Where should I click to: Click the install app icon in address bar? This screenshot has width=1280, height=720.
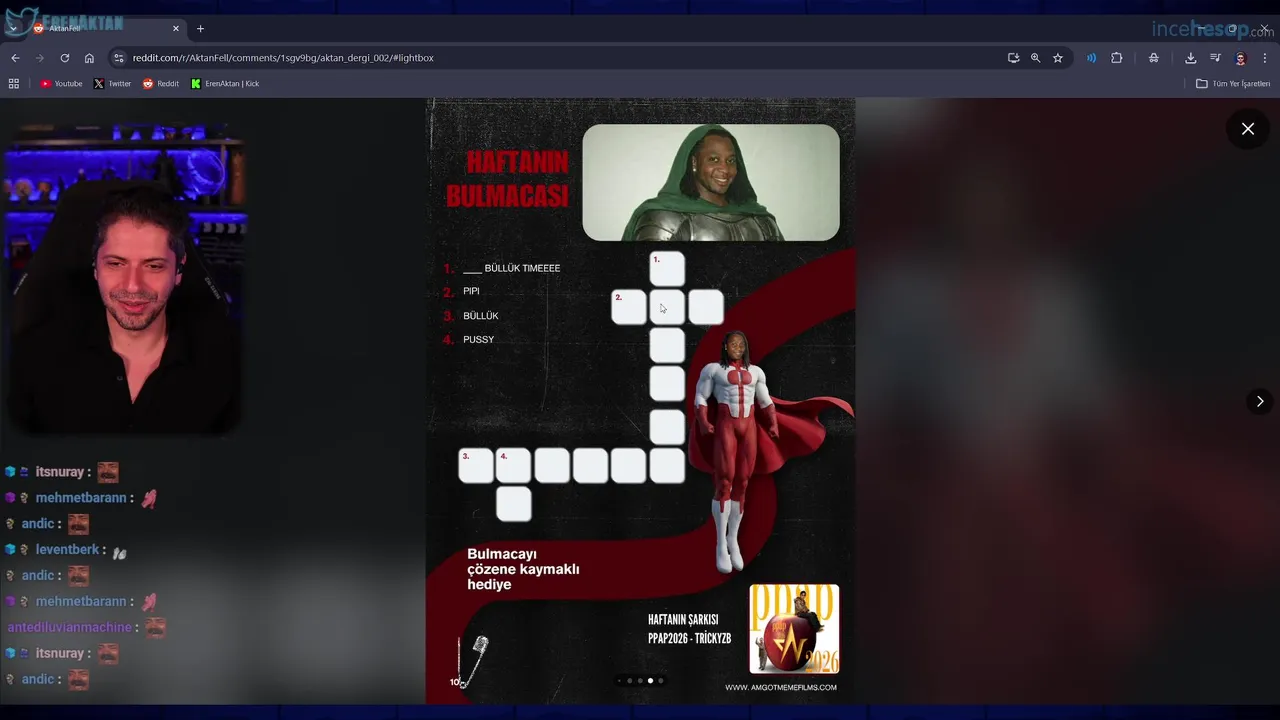pos(1013,58)
